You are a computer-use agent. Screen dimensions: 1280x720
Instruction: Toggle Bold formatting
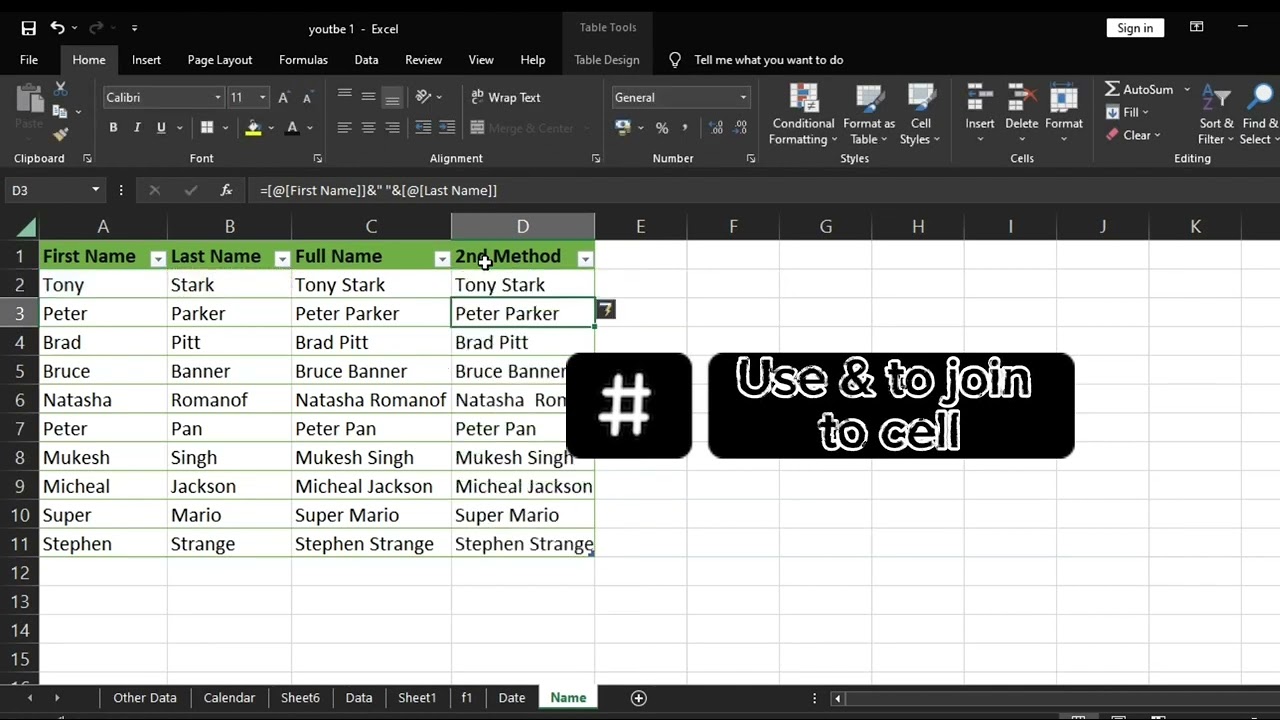coord(113,128)
